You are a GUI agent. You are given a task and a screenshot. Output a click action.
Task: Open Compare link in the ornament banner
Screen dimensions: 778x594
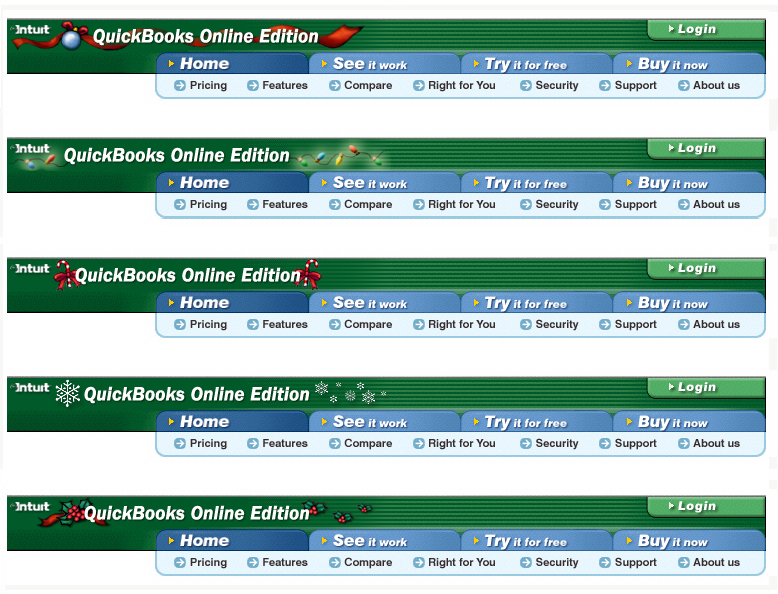[x=368, y=85]
